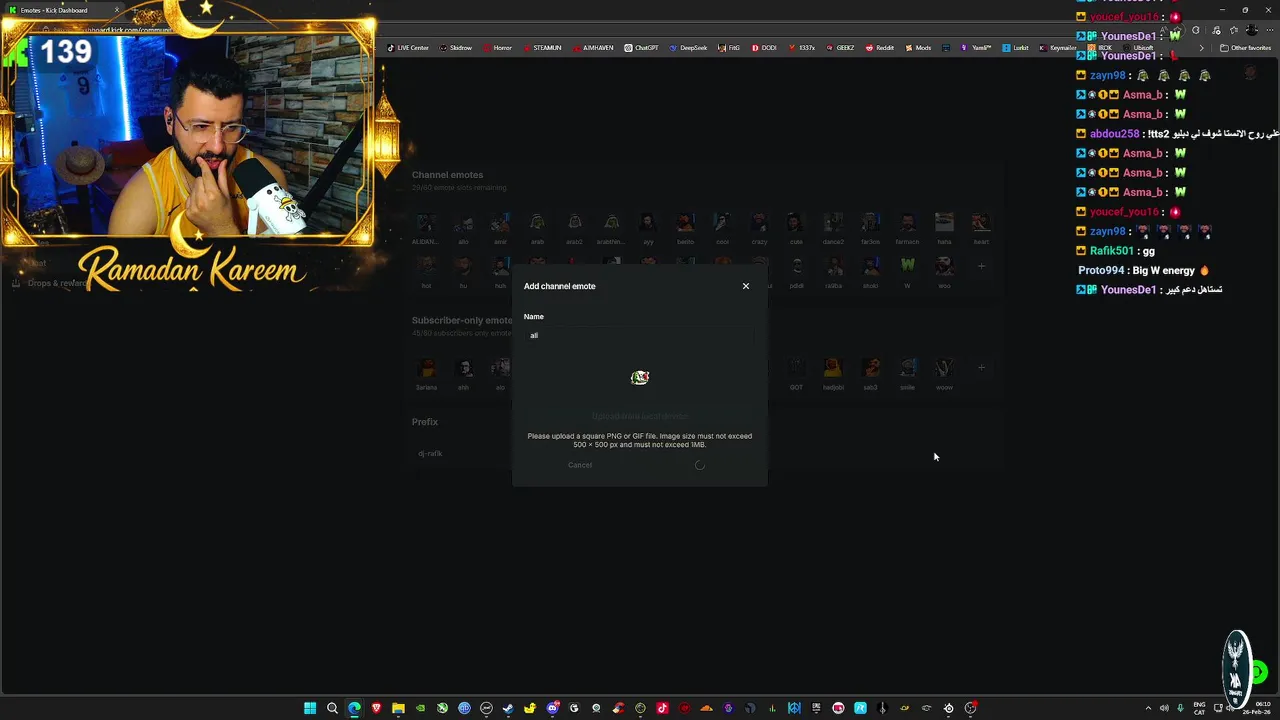
Task: Open the 'Skidrow' bookmark
Action: coord(455,48)
